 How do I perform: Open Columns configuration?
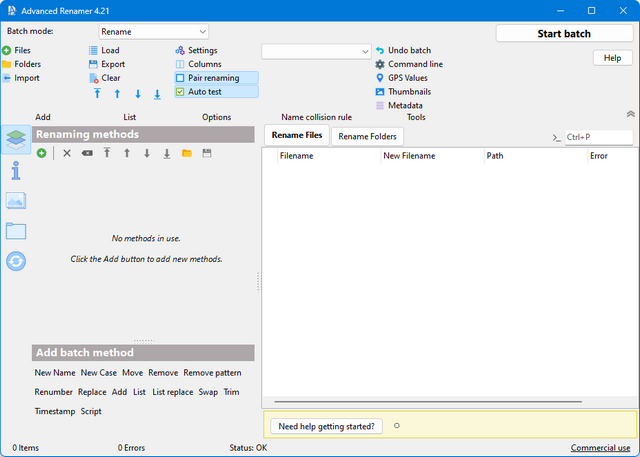198,64
